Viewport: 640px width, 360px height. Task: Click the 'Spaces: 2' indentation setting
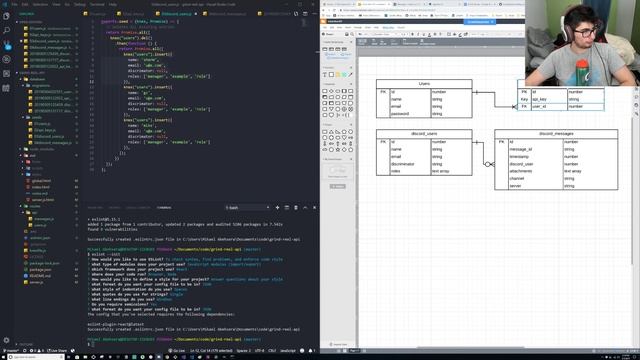coord(244,351)
